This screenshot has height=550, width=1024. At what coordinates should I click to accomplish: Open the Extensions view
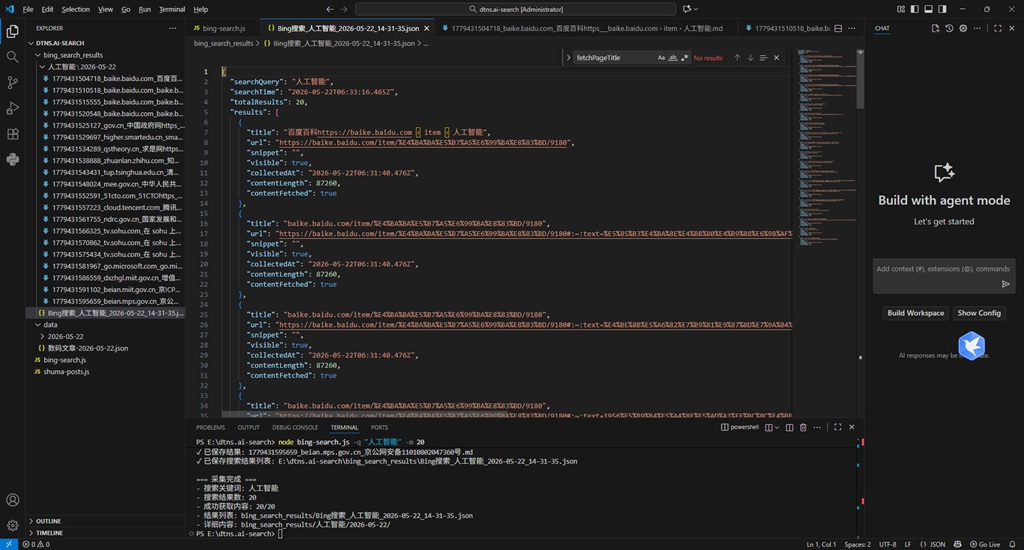tap(12, 134)
